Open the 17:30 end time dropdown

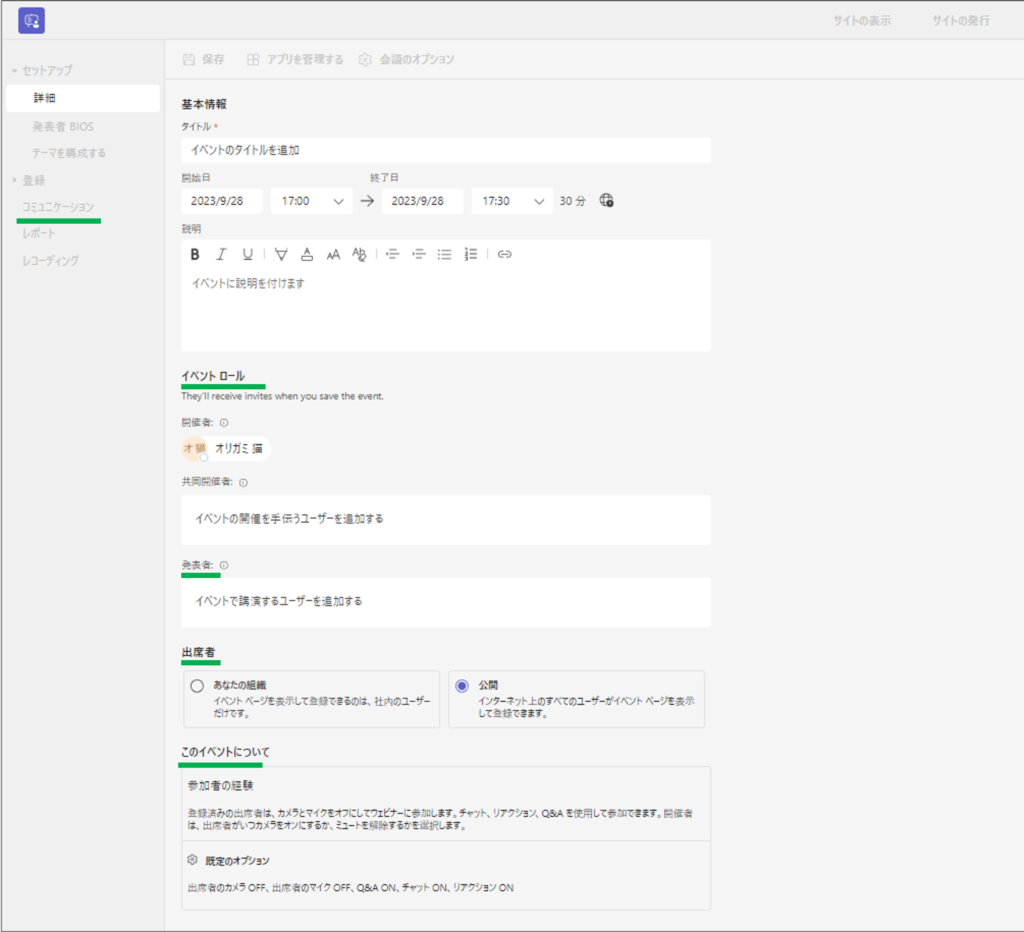512,201
